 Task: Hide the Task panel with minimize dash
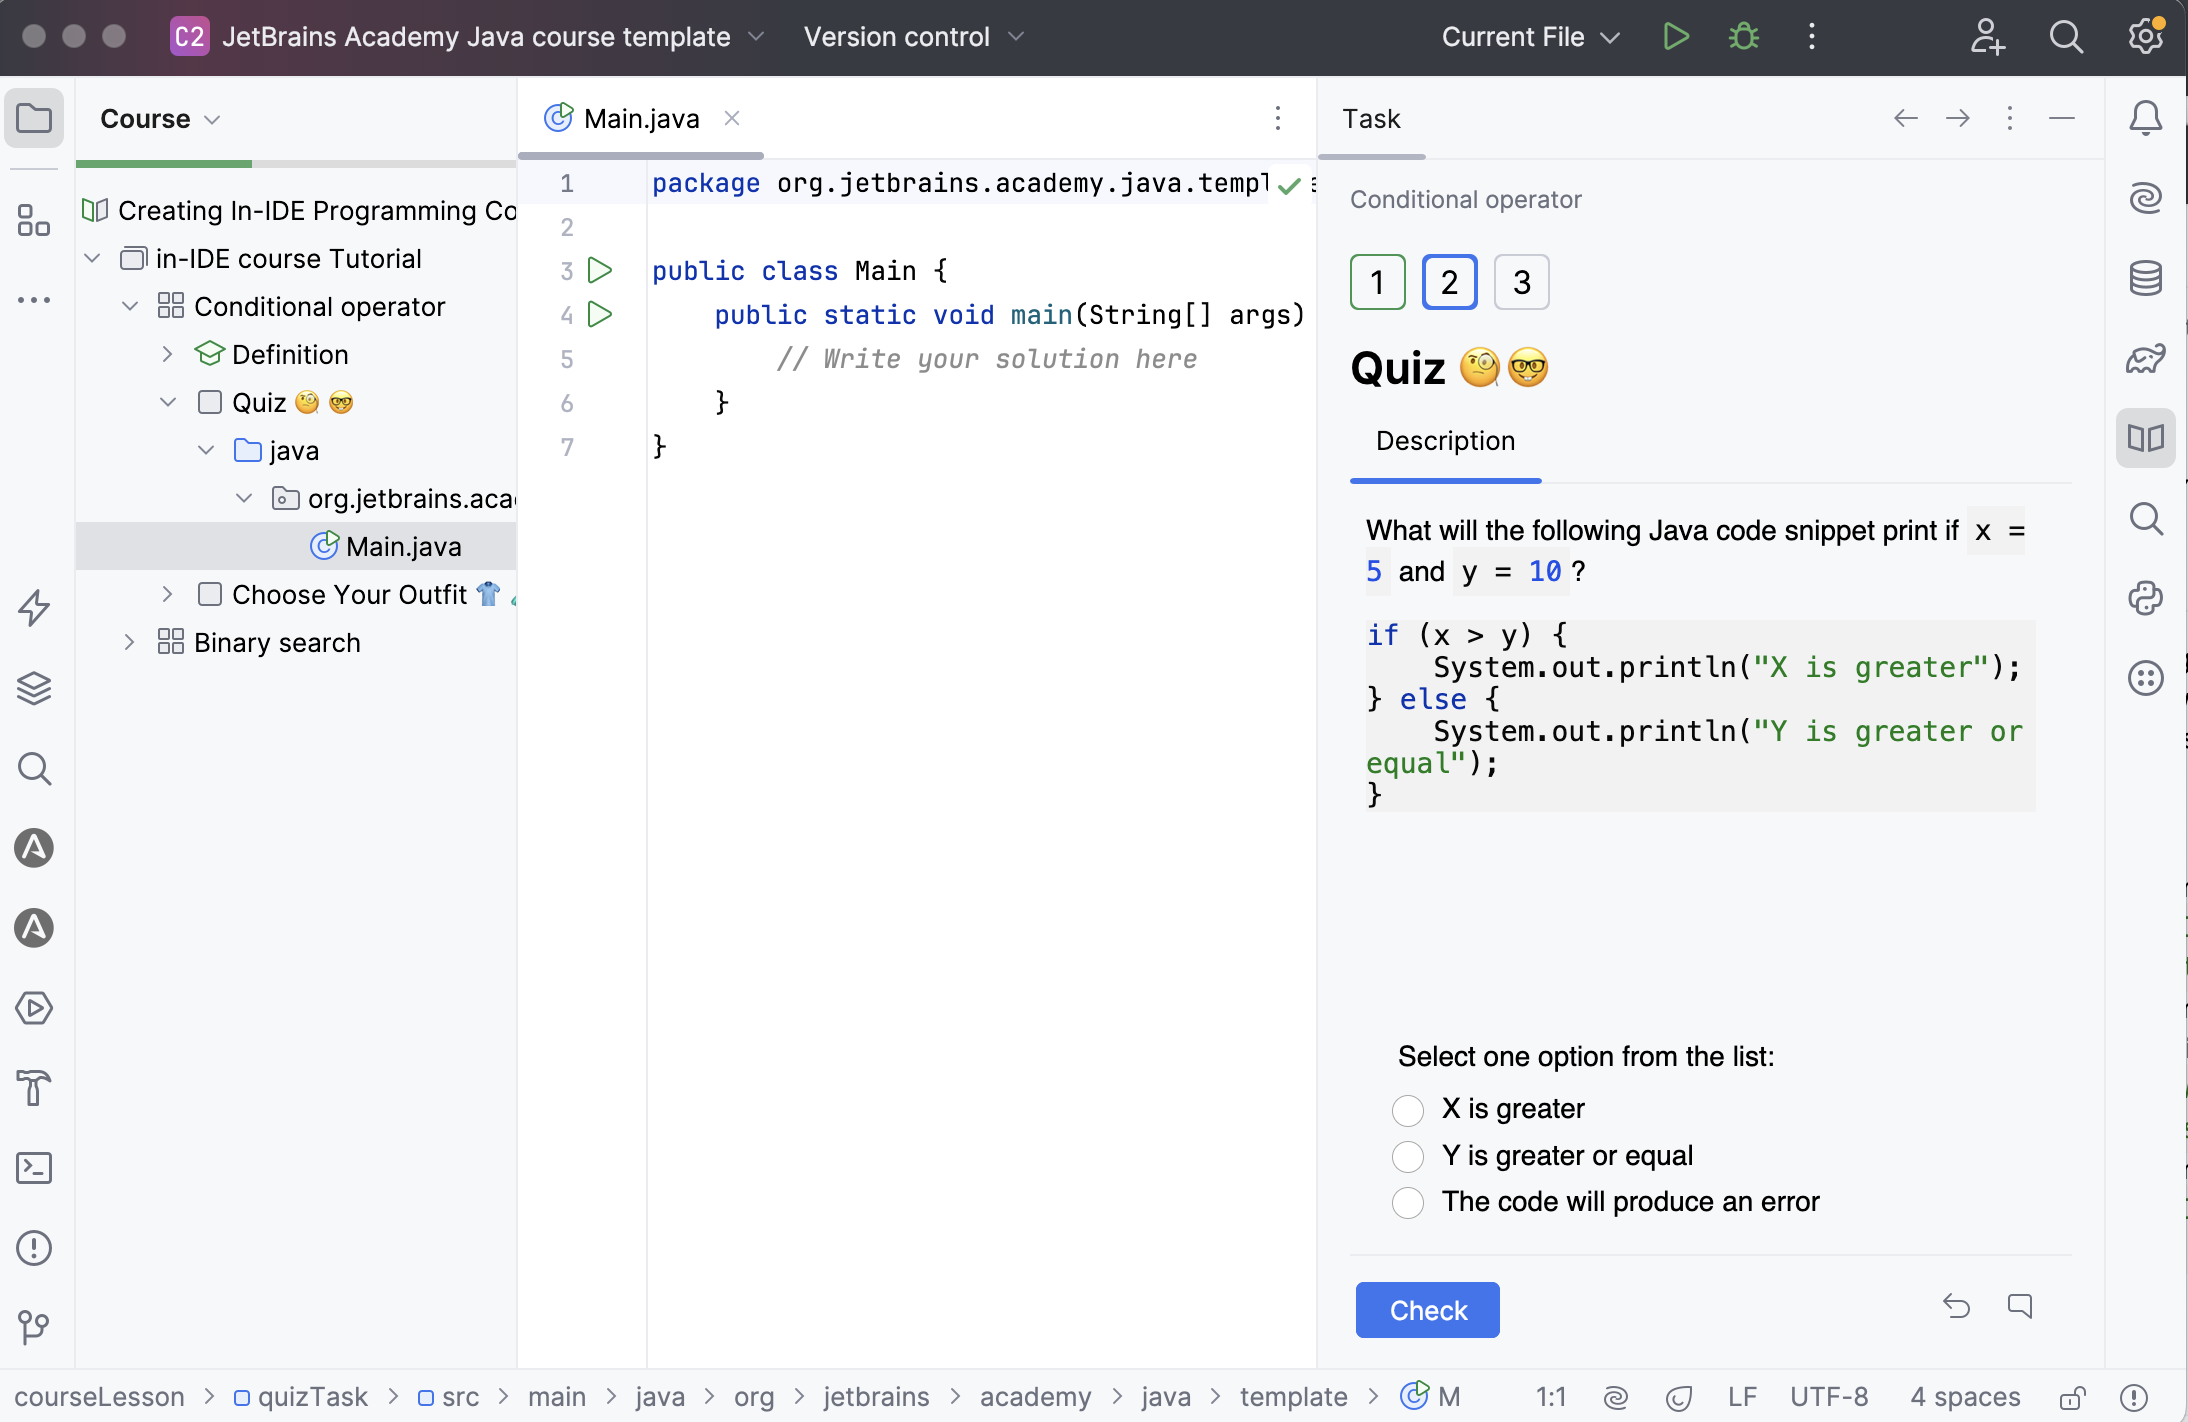click(2062, 118)
